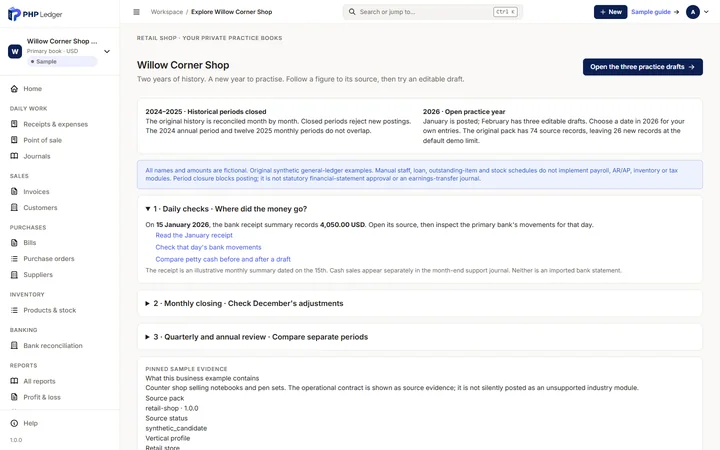The width and height of the screenshot is (720, 450).
Task: Open Compare petty cash before and after draft
Action: [x=223, y=259]
